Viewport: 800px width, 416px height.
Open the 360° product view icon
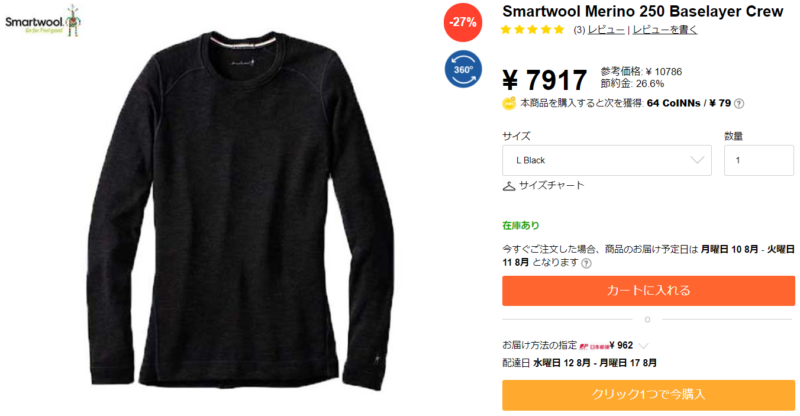pos(463,69)
